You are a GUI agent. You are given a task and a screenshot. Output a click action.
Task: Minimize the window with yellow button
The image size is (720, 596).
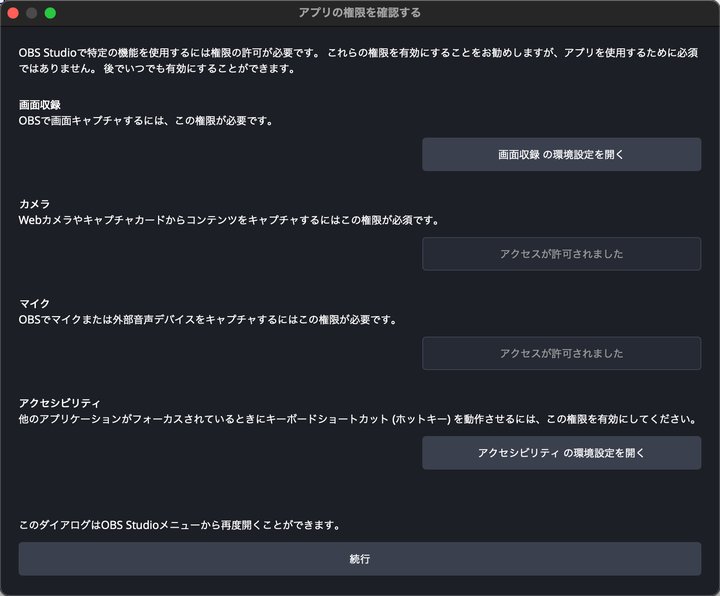pos(32,13)
